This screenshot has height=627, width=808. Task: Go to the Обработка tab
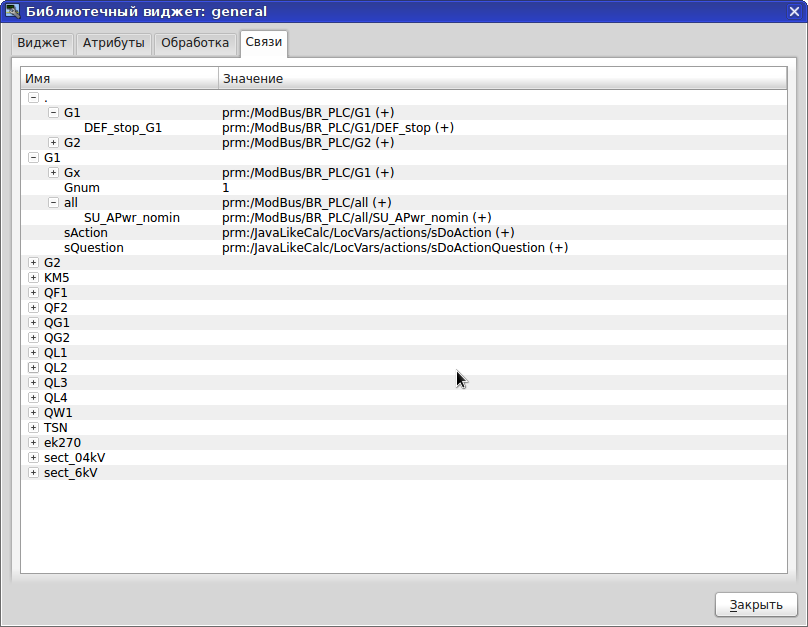coord(195,43)
